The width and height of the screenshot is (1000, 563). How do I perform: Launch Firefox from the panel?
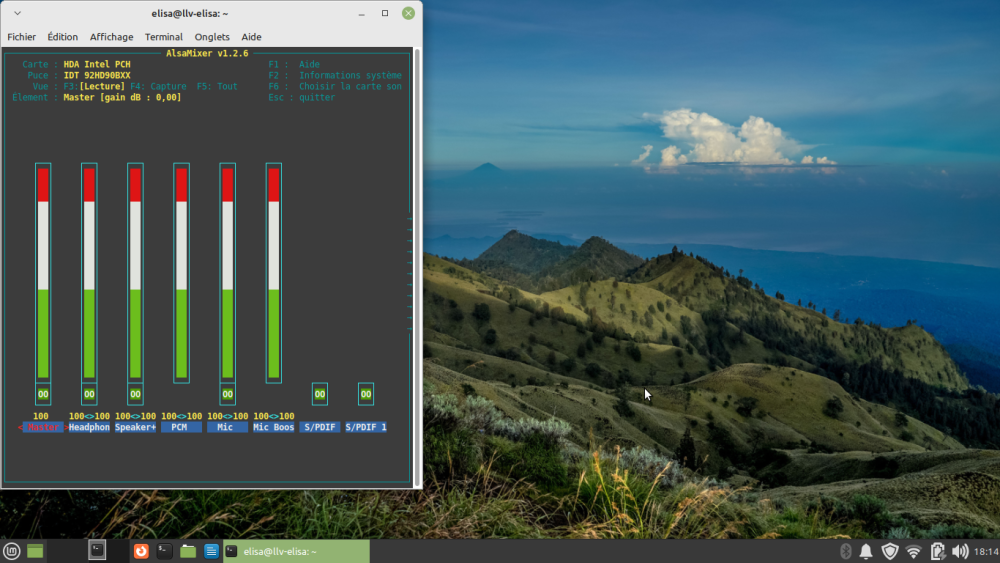(x=141, y=551)
